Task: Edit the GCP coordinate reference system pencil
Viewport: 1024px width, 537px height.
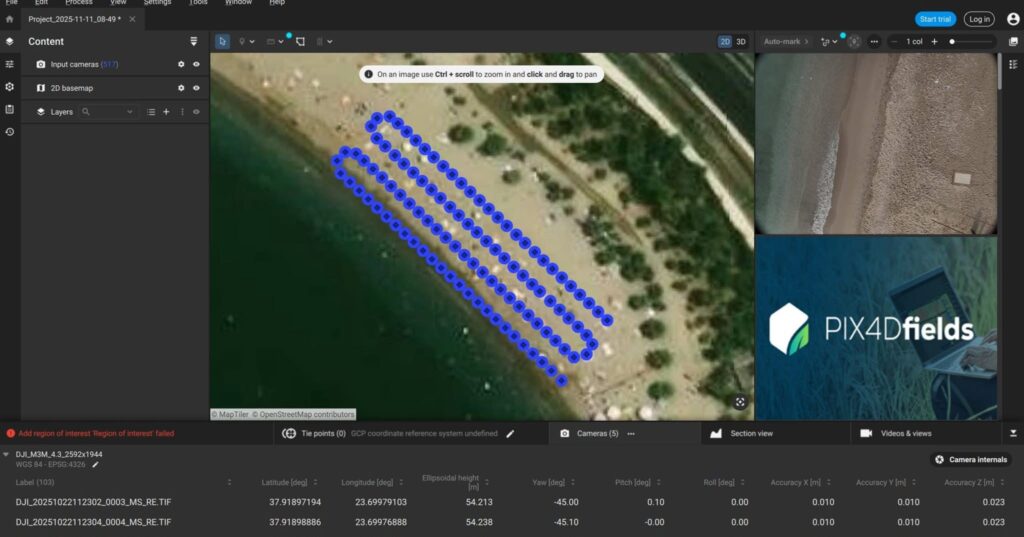Action: [x=510, y=434]
